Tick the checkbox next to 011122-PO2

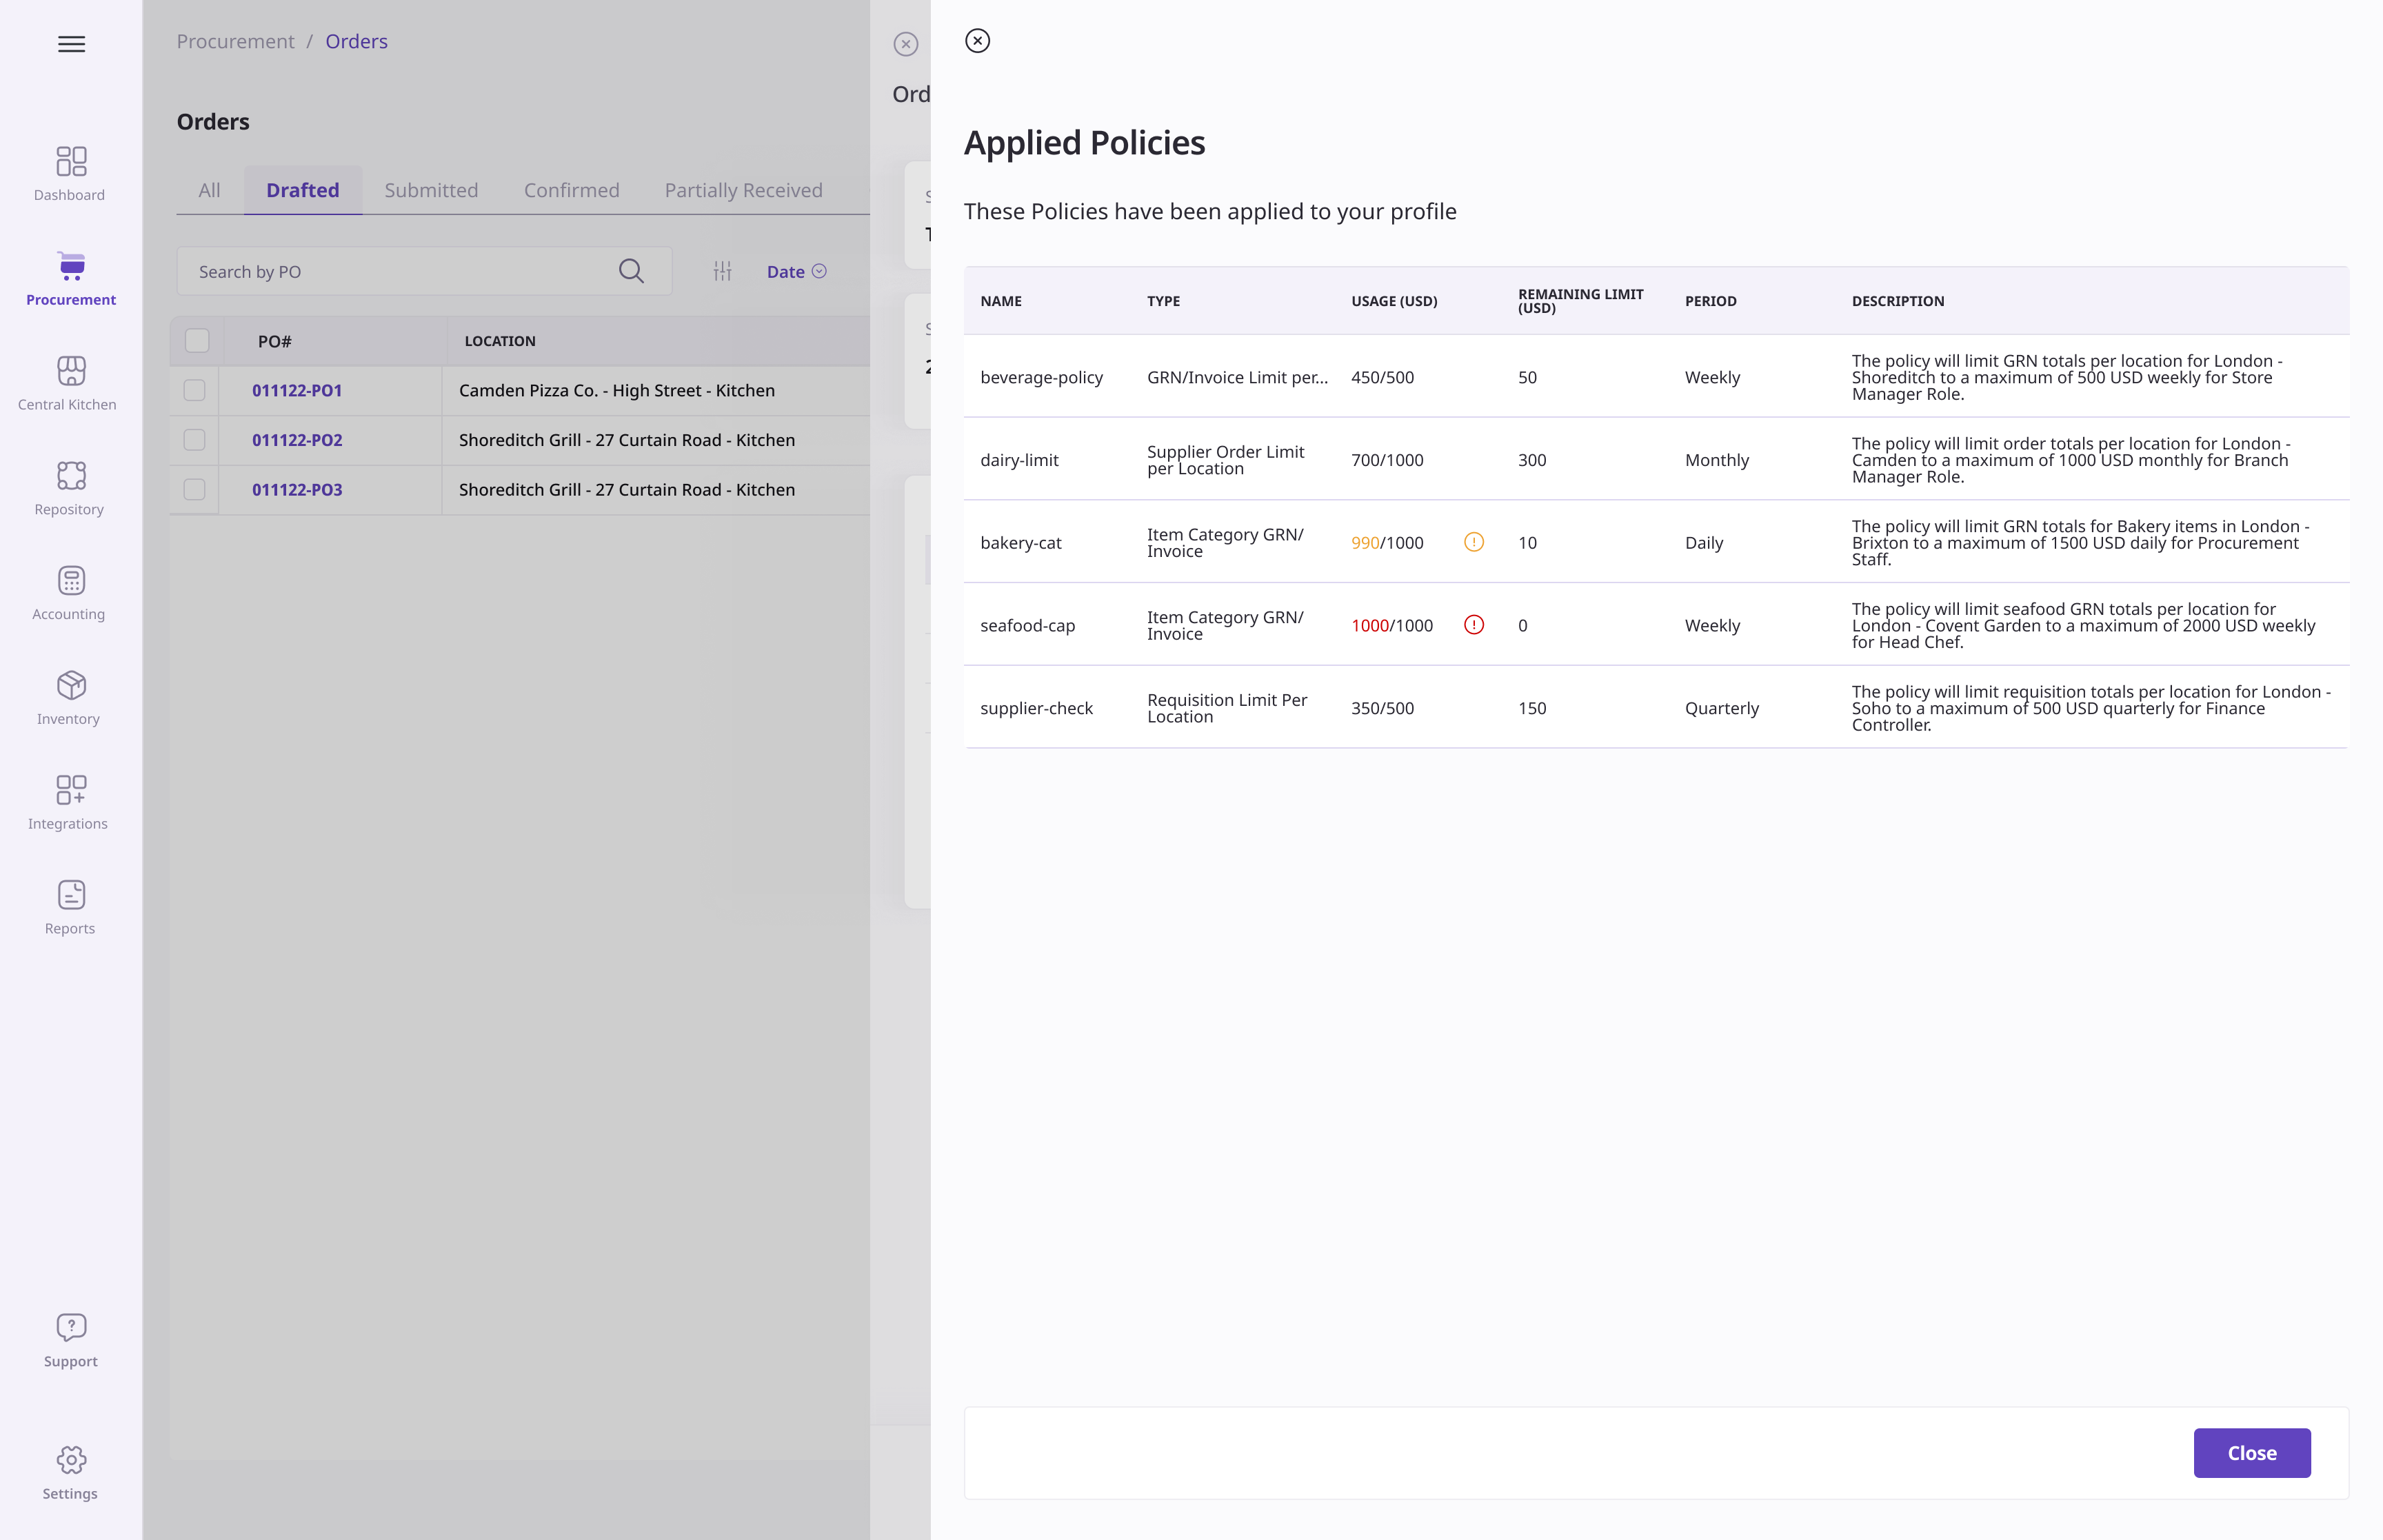[195, 440]
